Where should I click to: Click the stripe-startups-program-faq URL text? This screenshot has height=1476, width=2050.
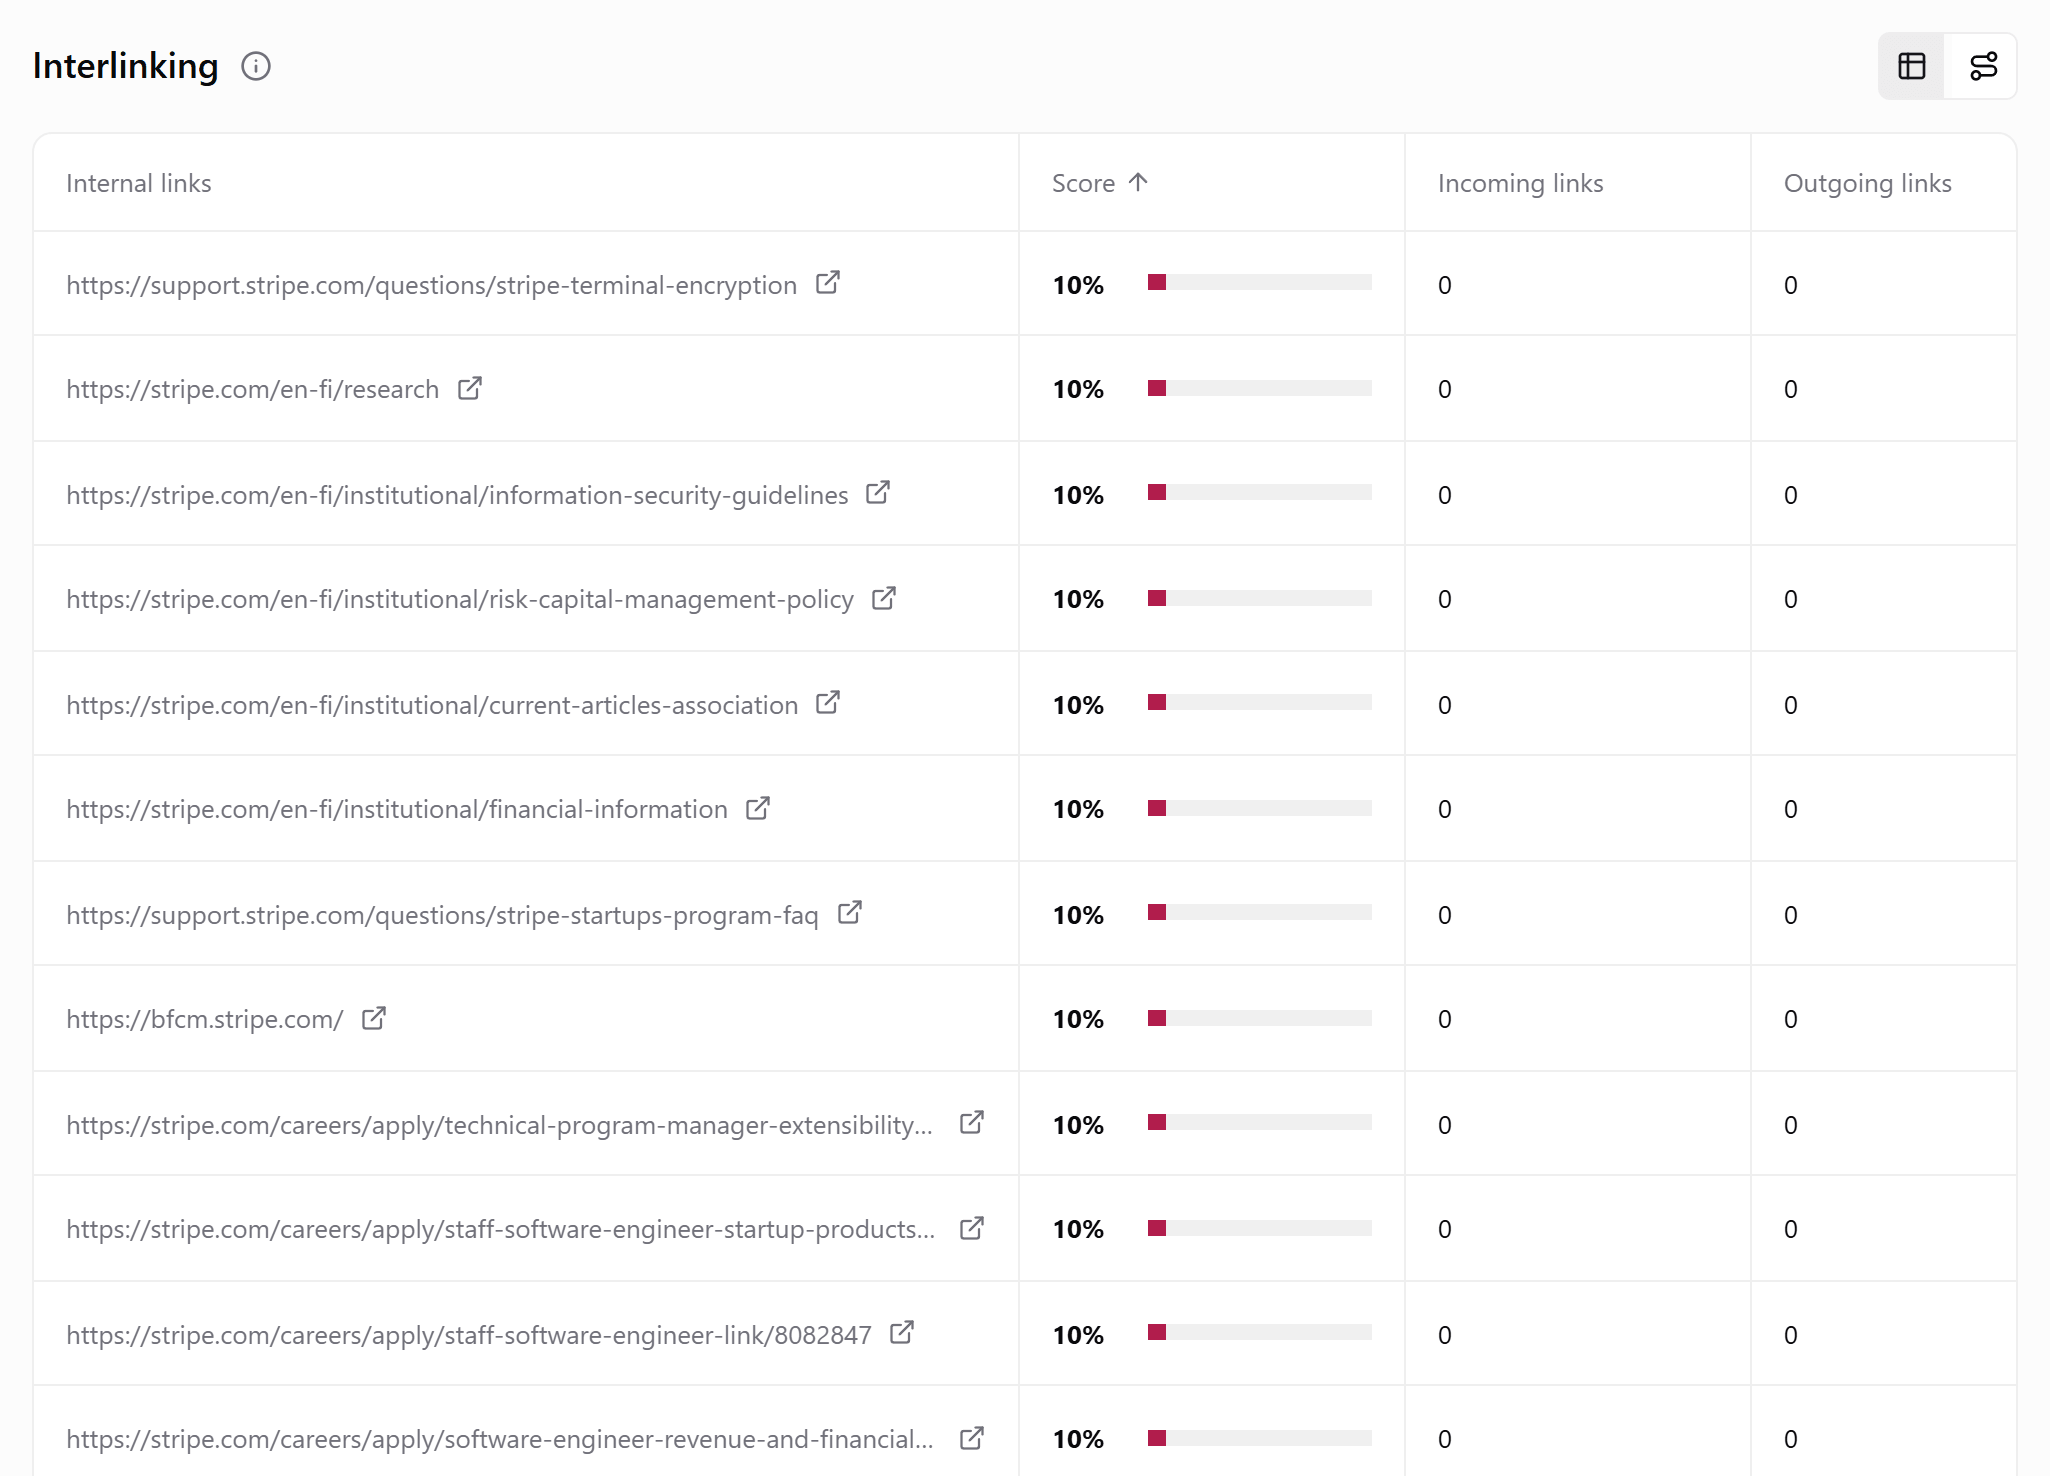(442, 915)
